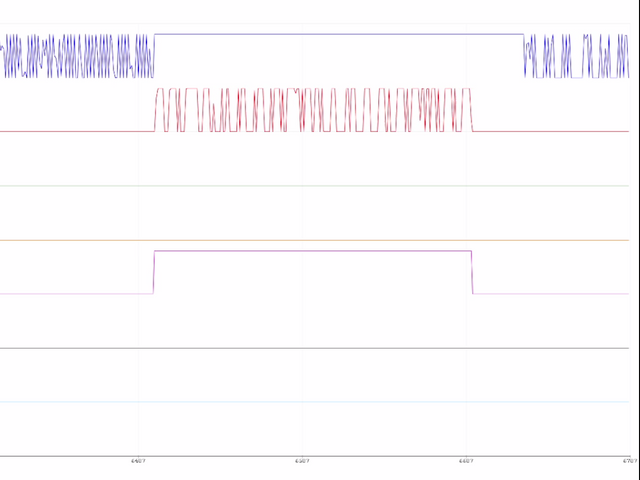640x480 pixels.
Task: Select the purple pulse's high plateau
Action: point(312,251)
